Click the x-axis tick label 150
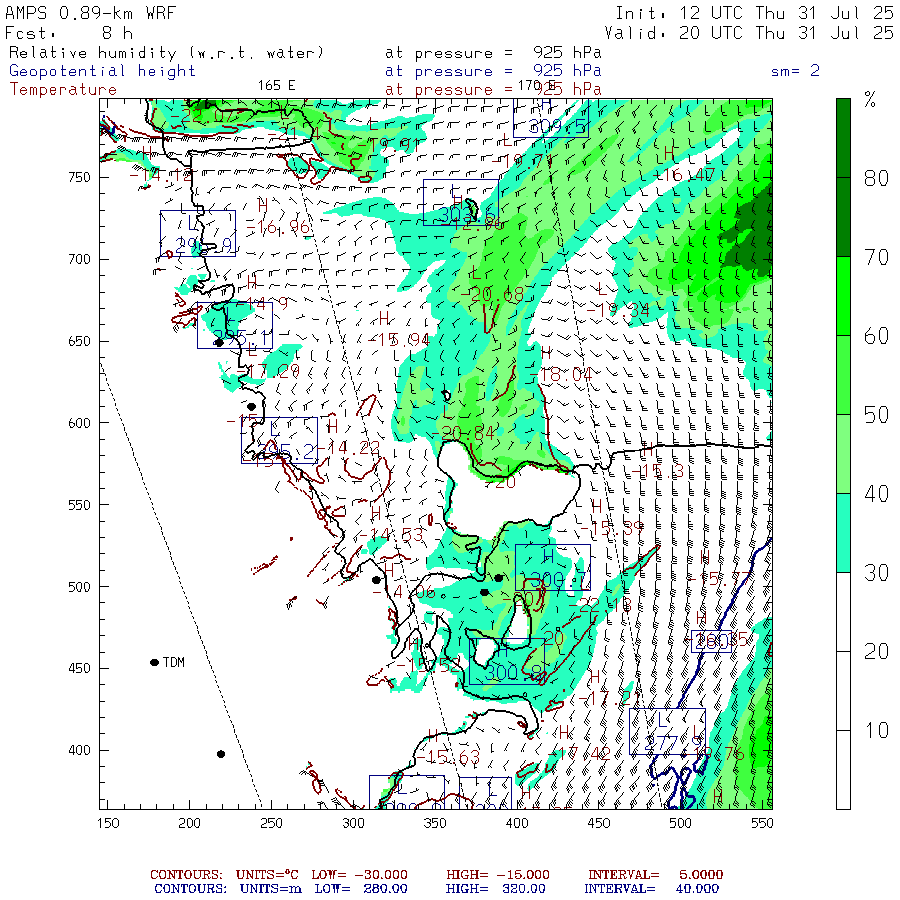Viewport: 900px width, 900px height. (x=108, y=824)
